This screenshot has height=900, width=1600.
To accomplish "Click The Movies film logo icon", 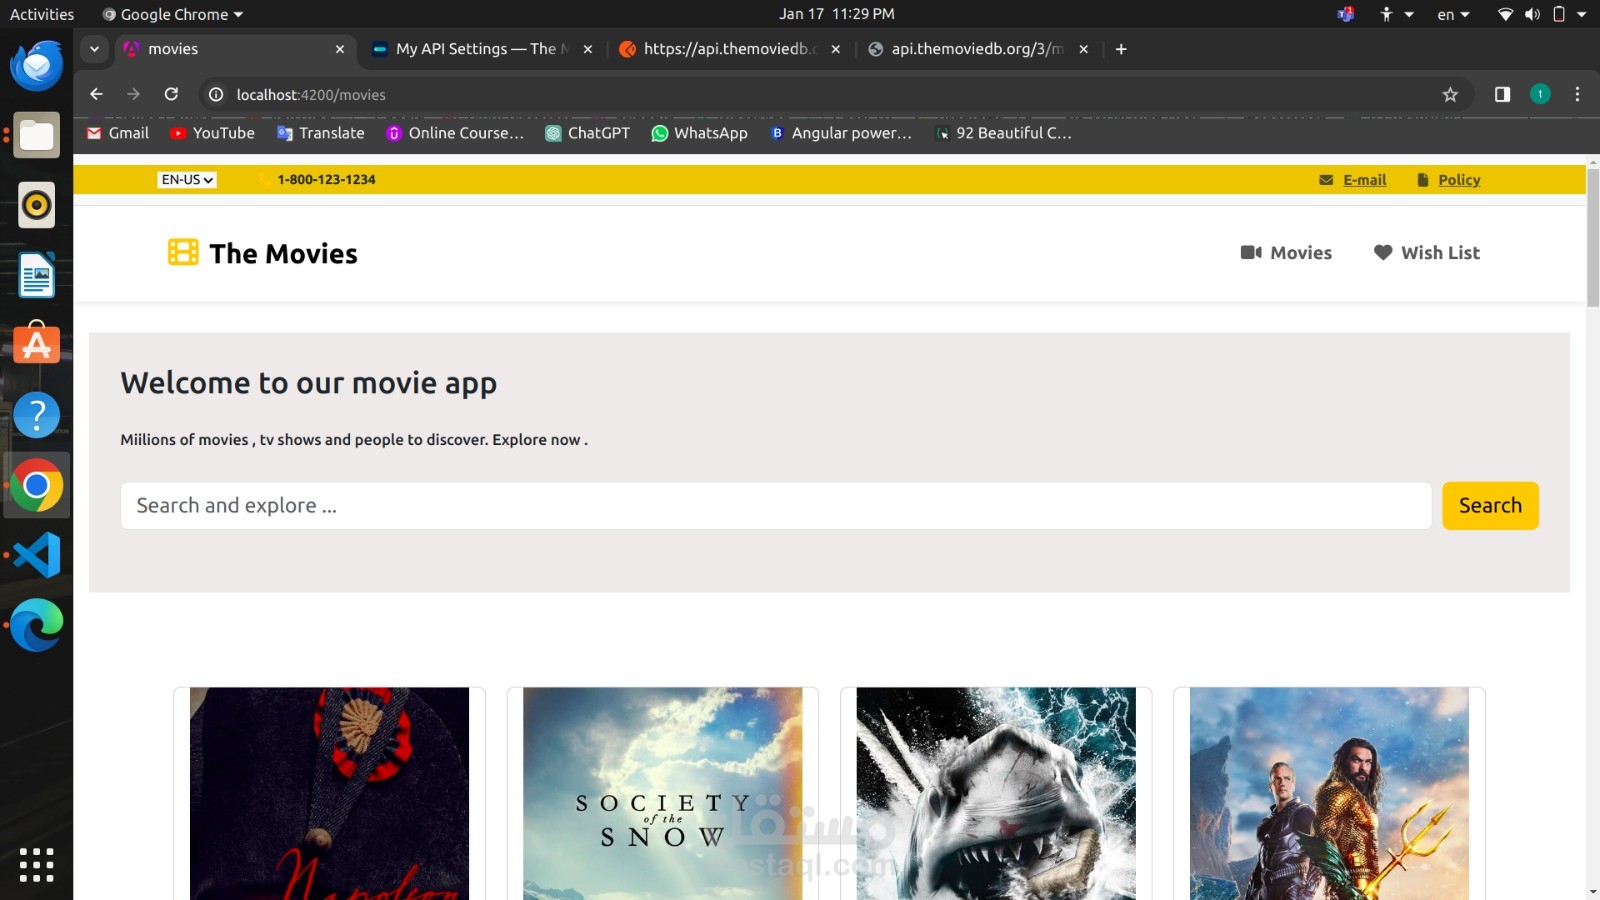I will pyautogui.click(x=183, y=252).
